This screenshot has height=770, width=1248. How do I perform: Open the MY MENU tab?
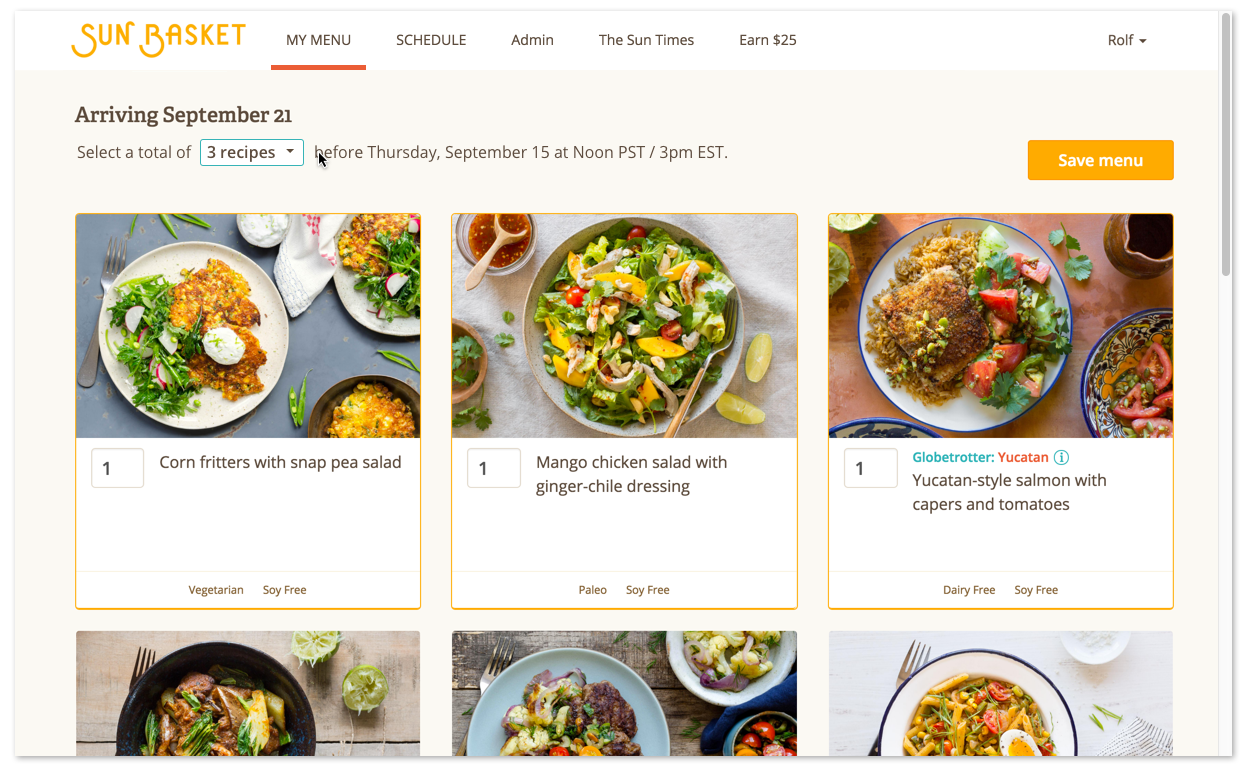318,40
